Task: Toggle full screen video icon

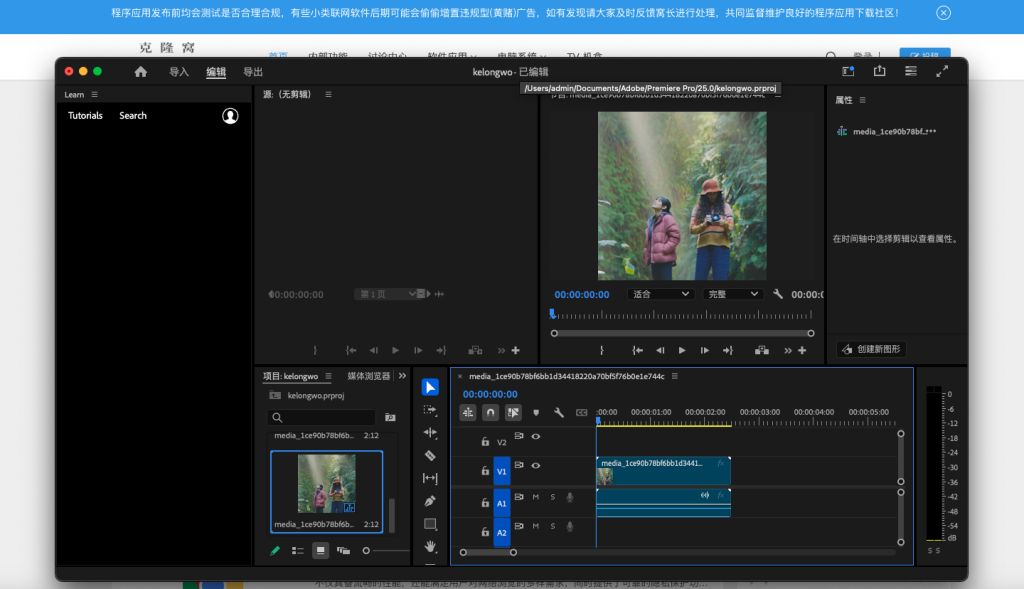Action: click(x=942, y=71)
